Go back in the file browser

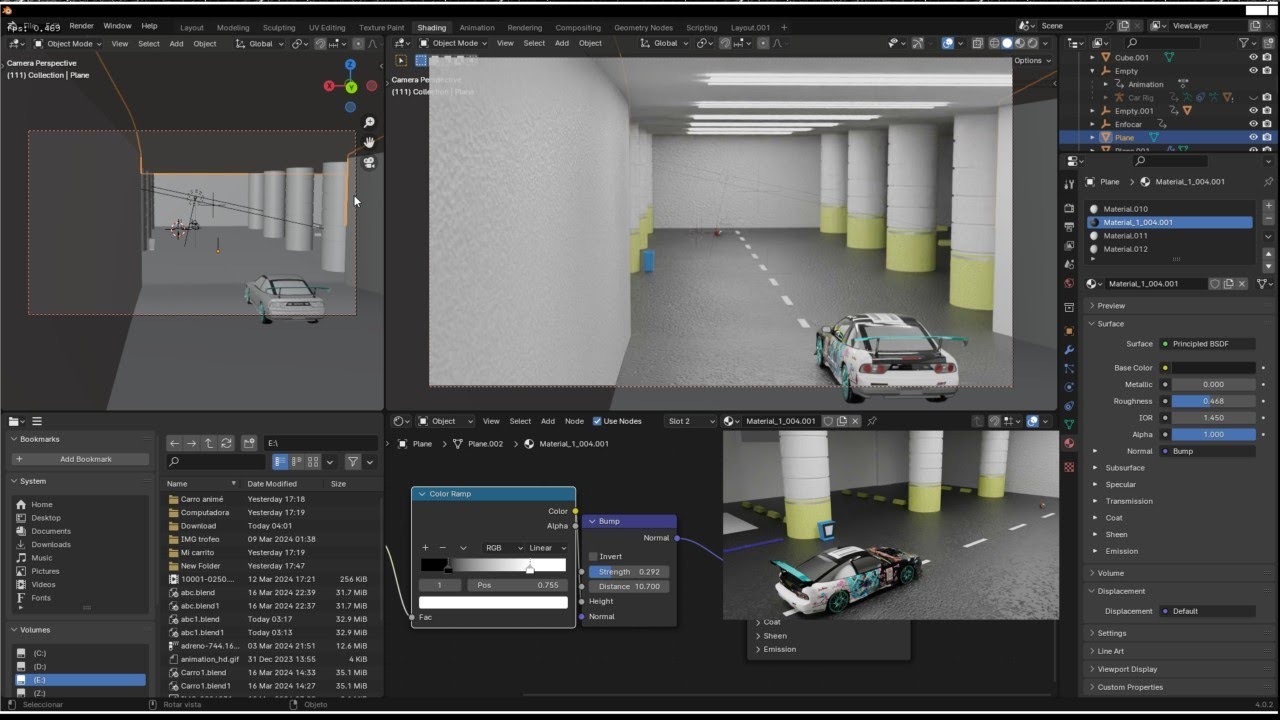click(x=175, y=443)
